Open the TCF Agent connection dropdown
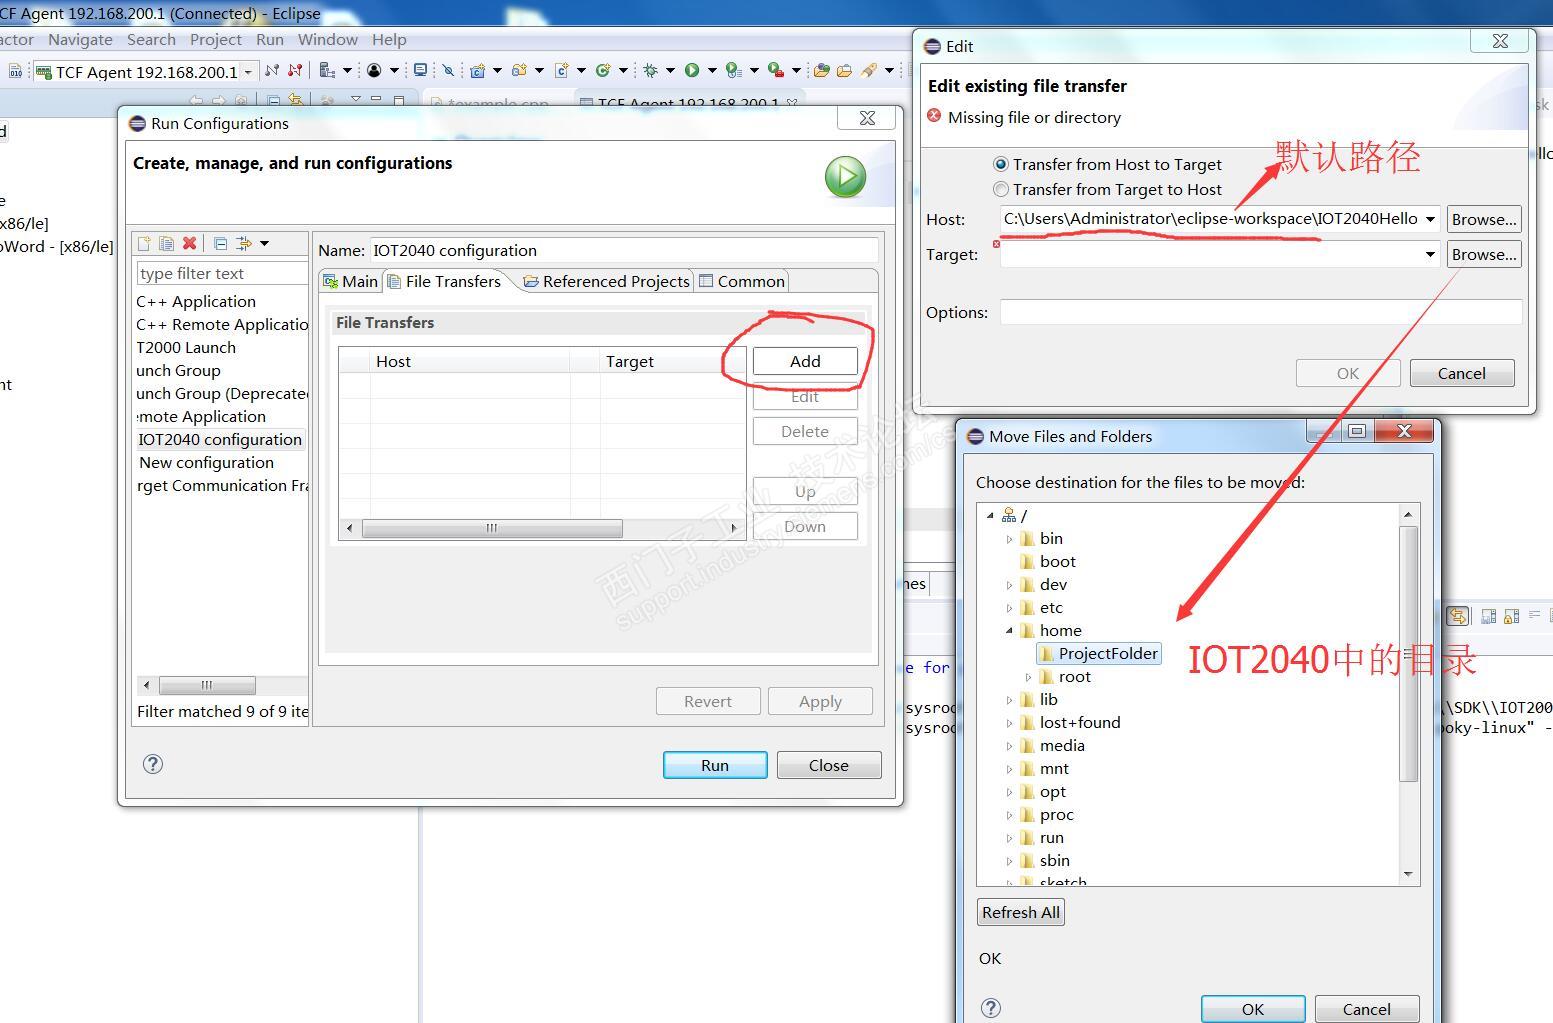Screen dimensions: 1553x1023 pyautogui.click(x=248, y=72)
